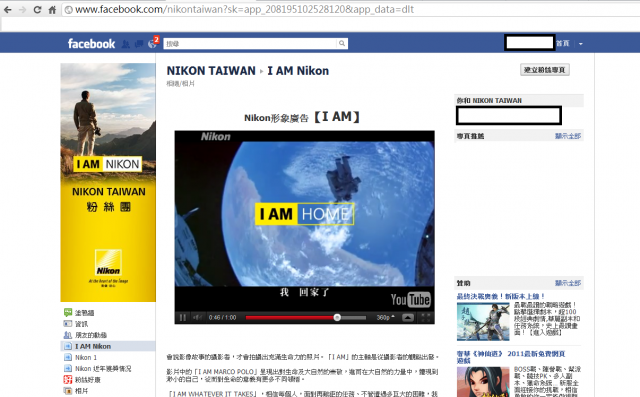Click the lower 顯示全部 link in the right column
This screenshot has height=397, width=640.
(568, 283)
